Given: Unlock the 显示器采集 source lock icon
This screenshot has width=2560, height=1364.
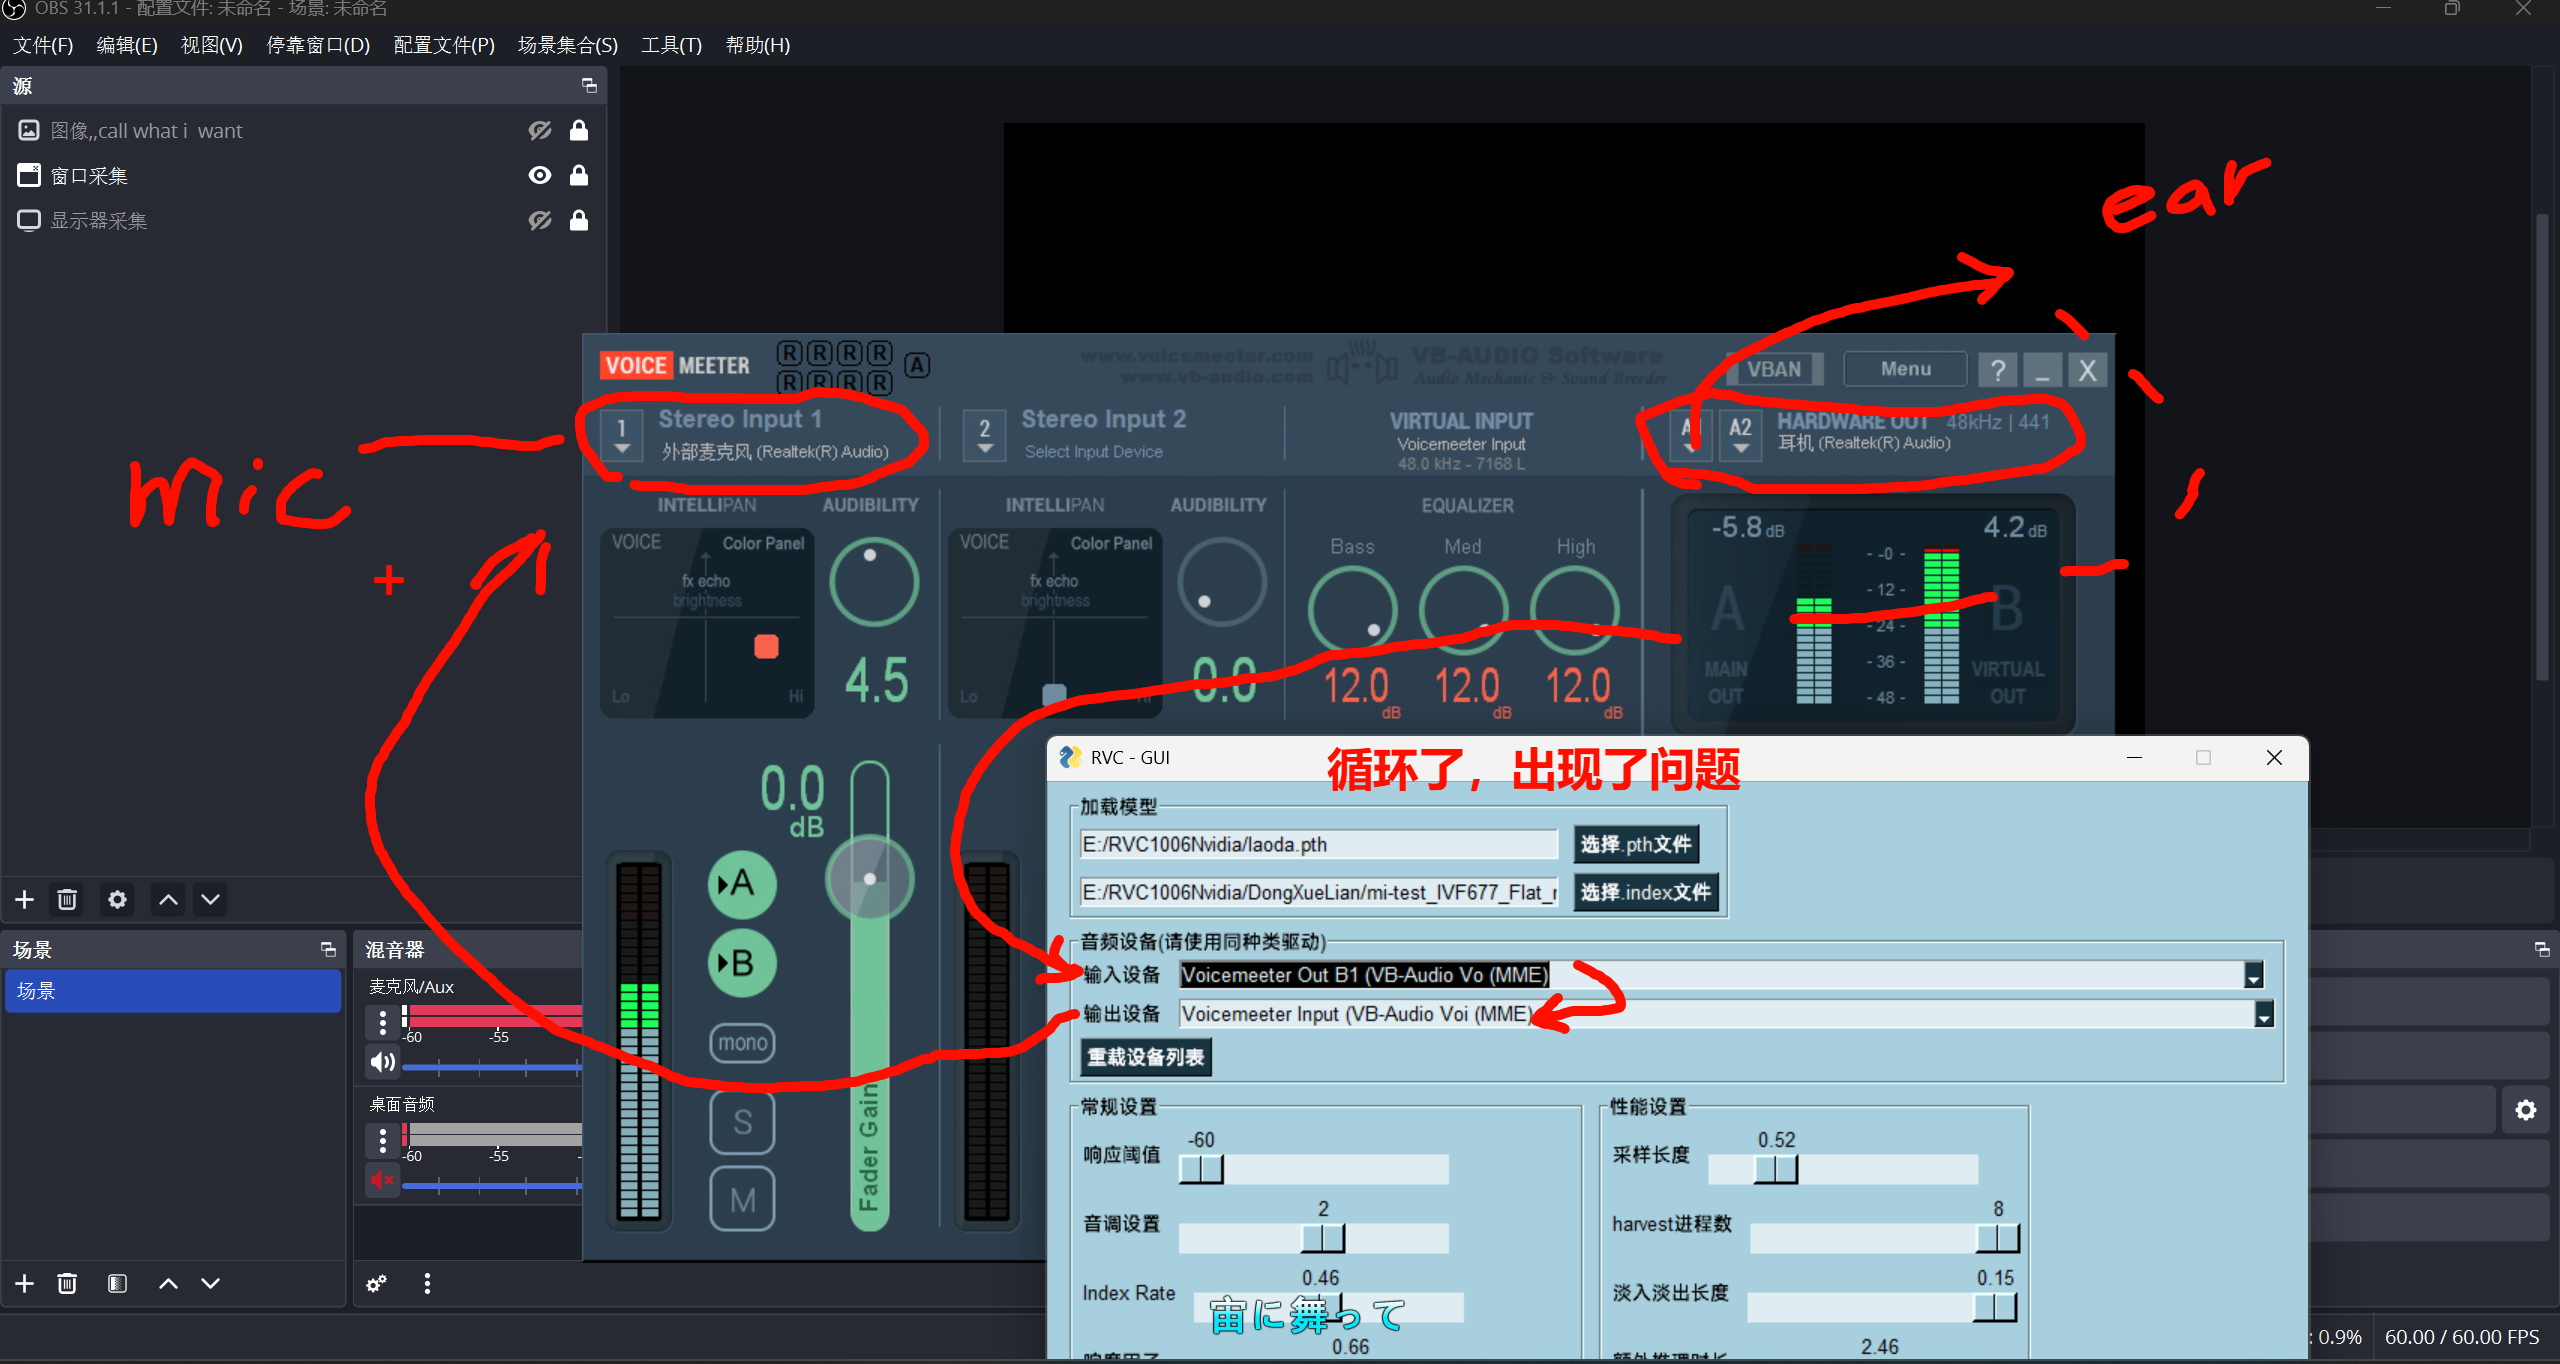Looking at the screenshot, I should 579,221.
